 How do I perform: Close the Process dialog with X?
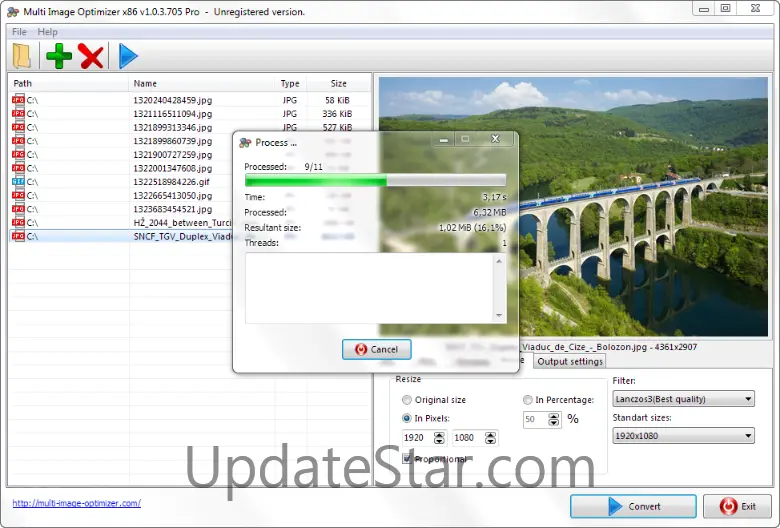[x=495, y=139]
